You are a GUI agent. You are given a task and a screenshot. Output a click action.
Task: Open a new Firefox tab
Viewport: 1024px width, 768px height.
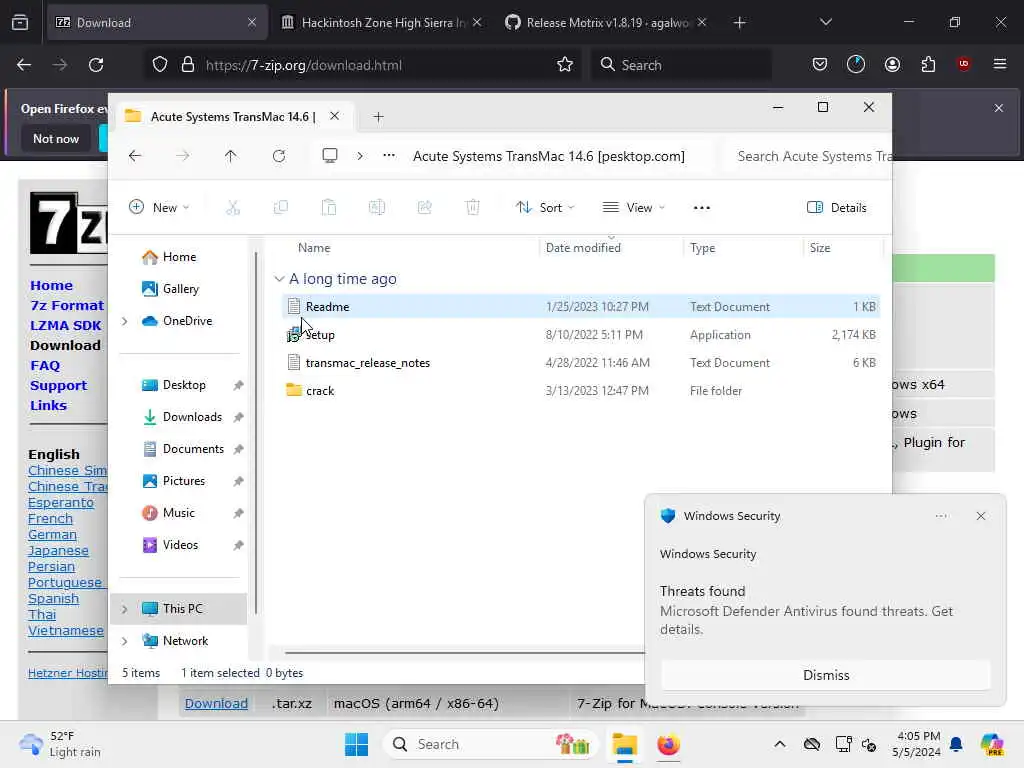[x=739, y=22]
